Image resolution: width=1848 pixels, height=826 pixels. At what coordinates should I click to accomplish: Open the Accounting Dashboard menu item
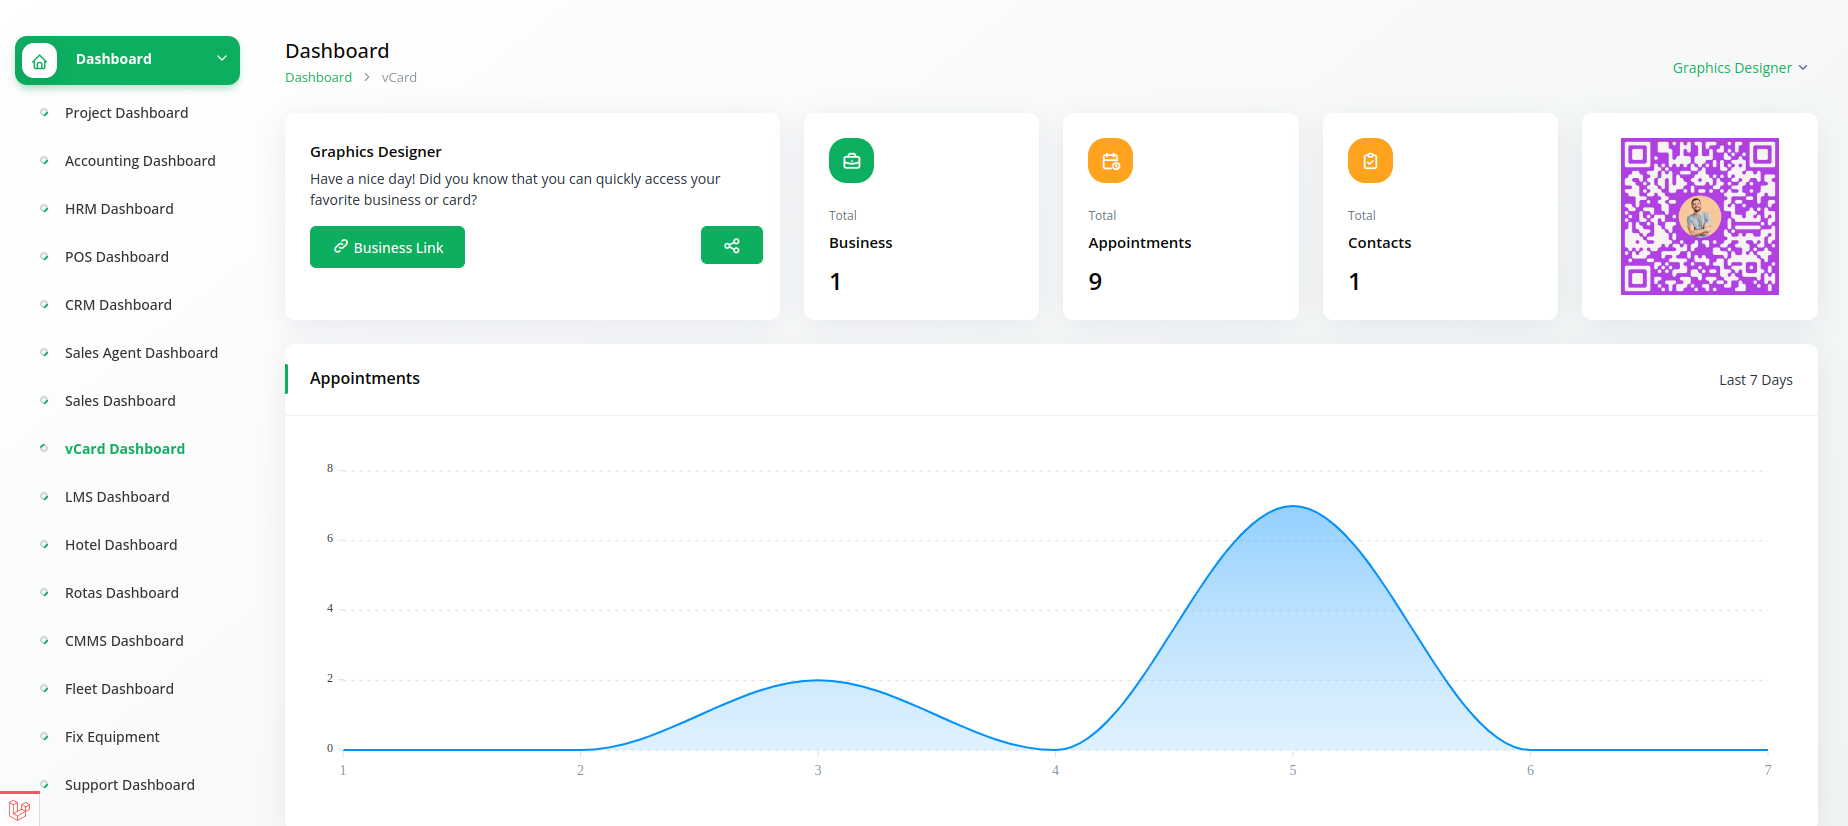coord(140,161)
